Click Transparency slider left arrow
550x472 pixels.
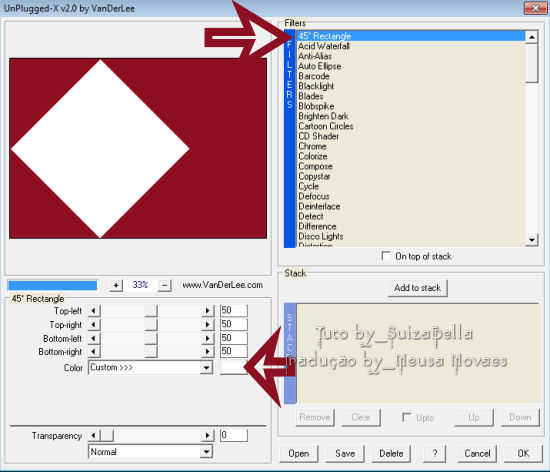click(94, 436)
